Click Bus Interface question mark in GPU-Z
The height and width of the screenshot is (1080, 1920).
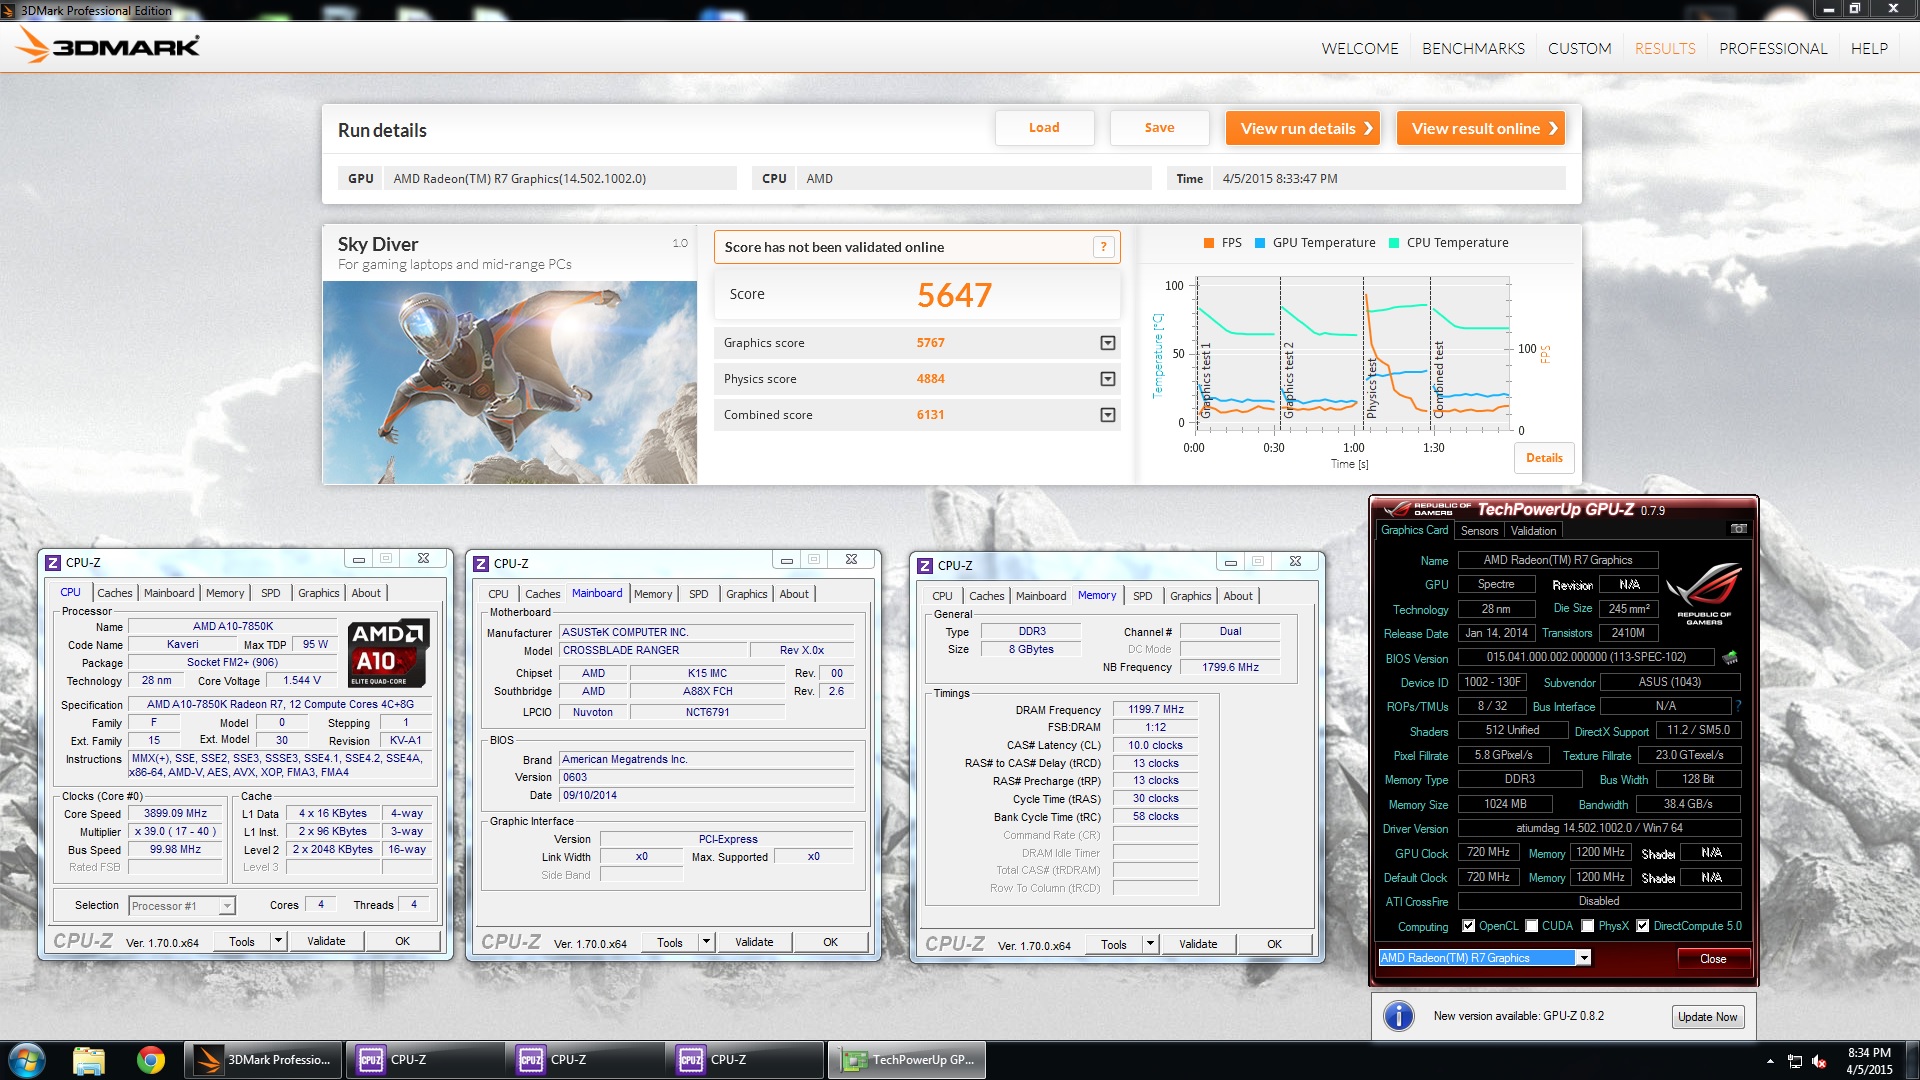pyautogui.click(x=1739, y=706)
